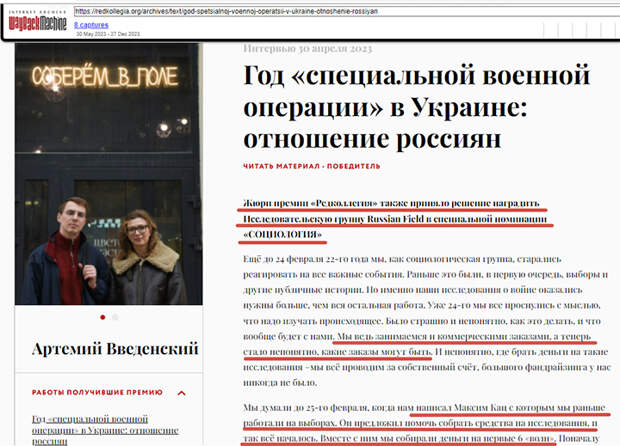Open the sidebar link to the awarded article
The image size is (620, 446).
(x=105, y=430)
